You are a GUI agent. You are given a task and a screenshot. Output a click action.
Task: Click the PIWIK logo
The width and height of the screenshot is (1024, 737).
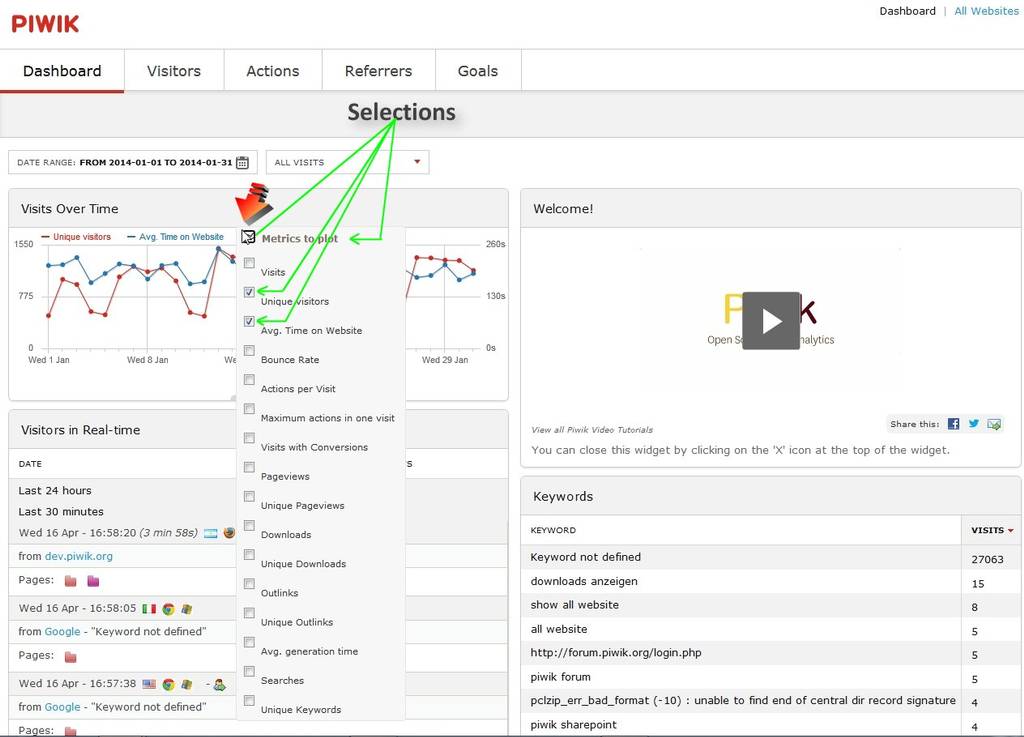[x=45, y=24]
